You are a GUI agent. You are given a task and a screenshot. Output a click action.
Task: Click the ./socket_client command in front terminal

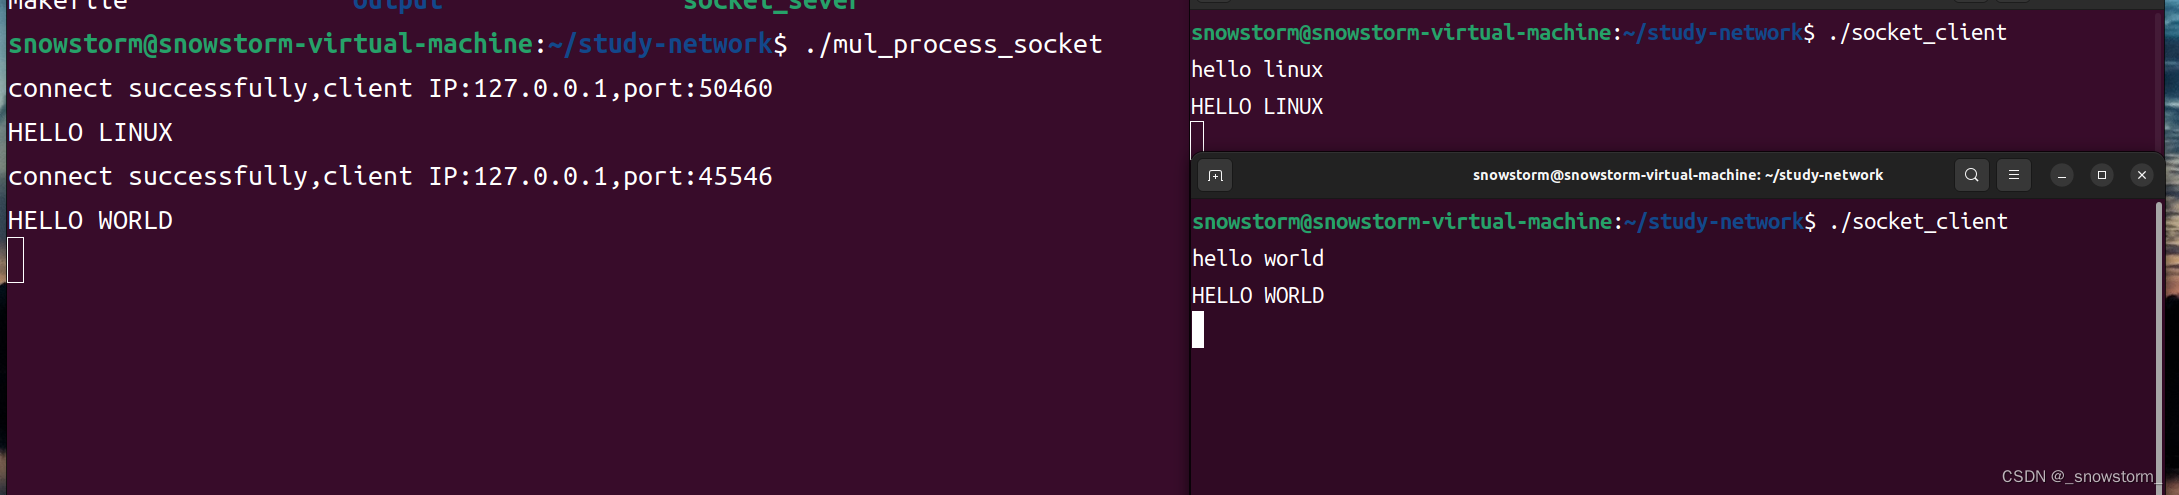(x=1918, y=221)
